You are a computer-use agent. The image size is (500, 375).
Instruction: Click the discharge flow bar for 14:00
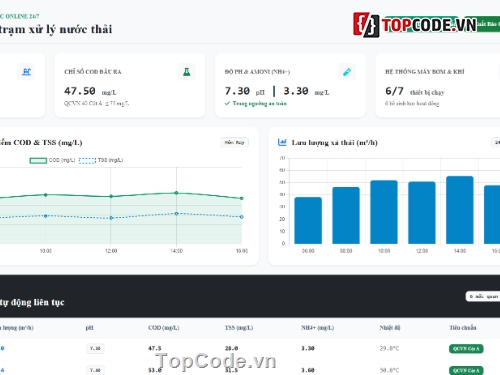tap(460, 210)
